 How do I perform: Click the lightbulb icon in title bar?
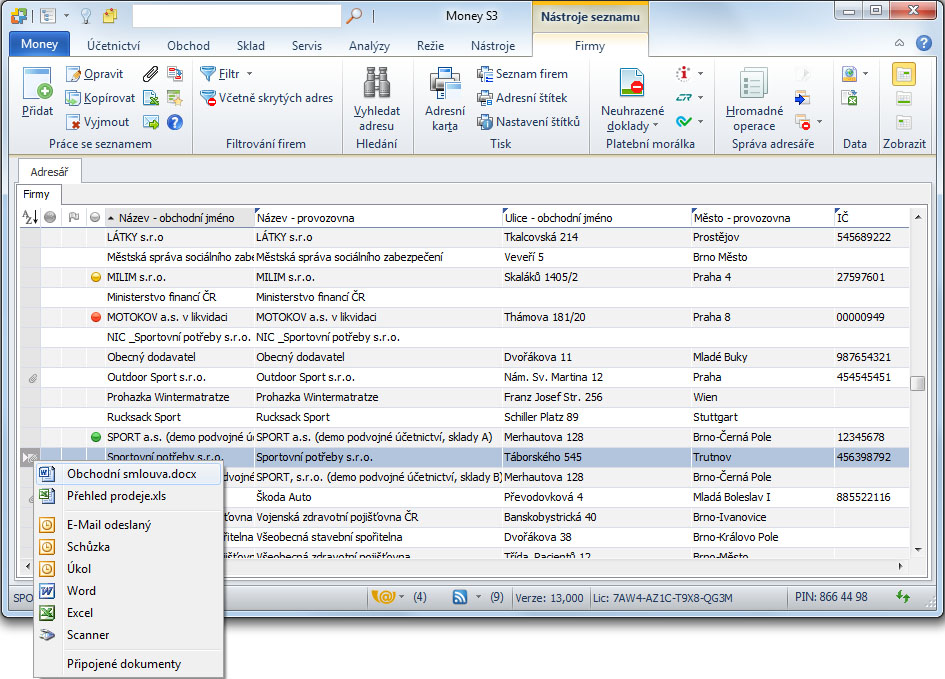(x=86, y=16)
